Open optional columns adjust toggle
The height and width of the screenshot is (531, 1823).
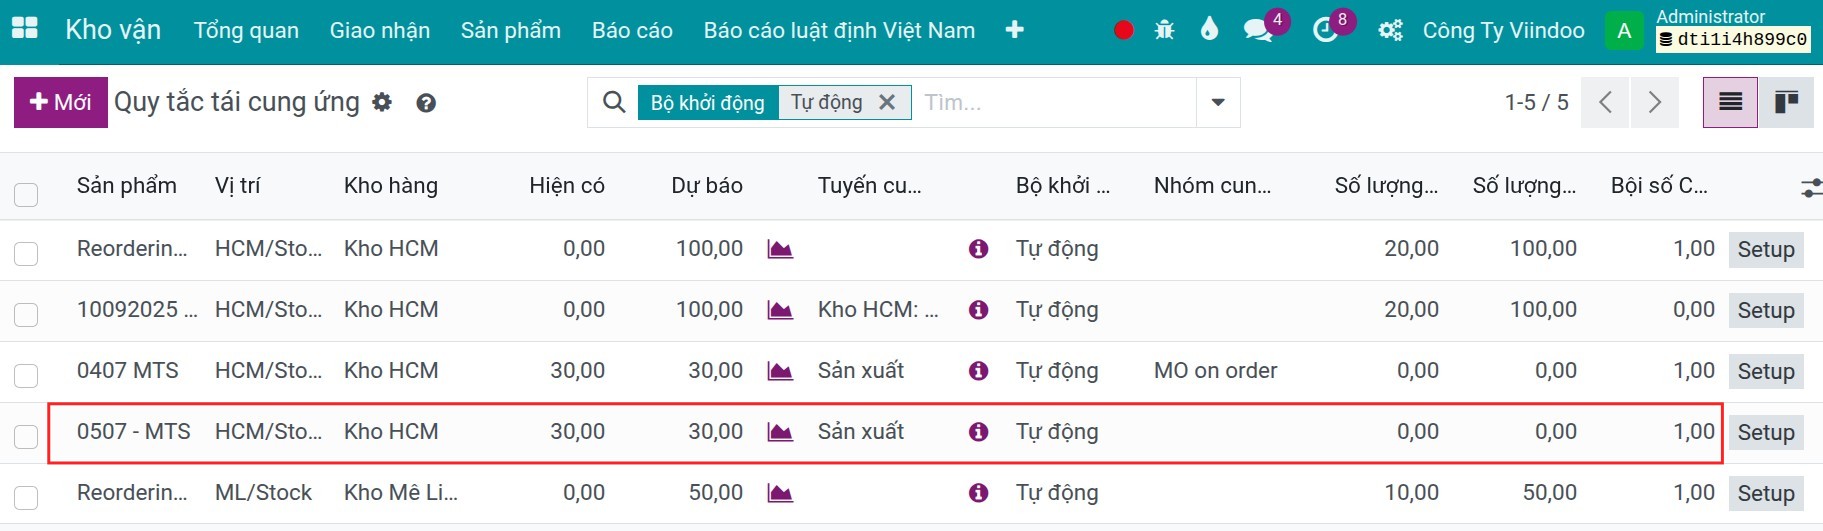pyautogui.click(x=1811, y=187)
